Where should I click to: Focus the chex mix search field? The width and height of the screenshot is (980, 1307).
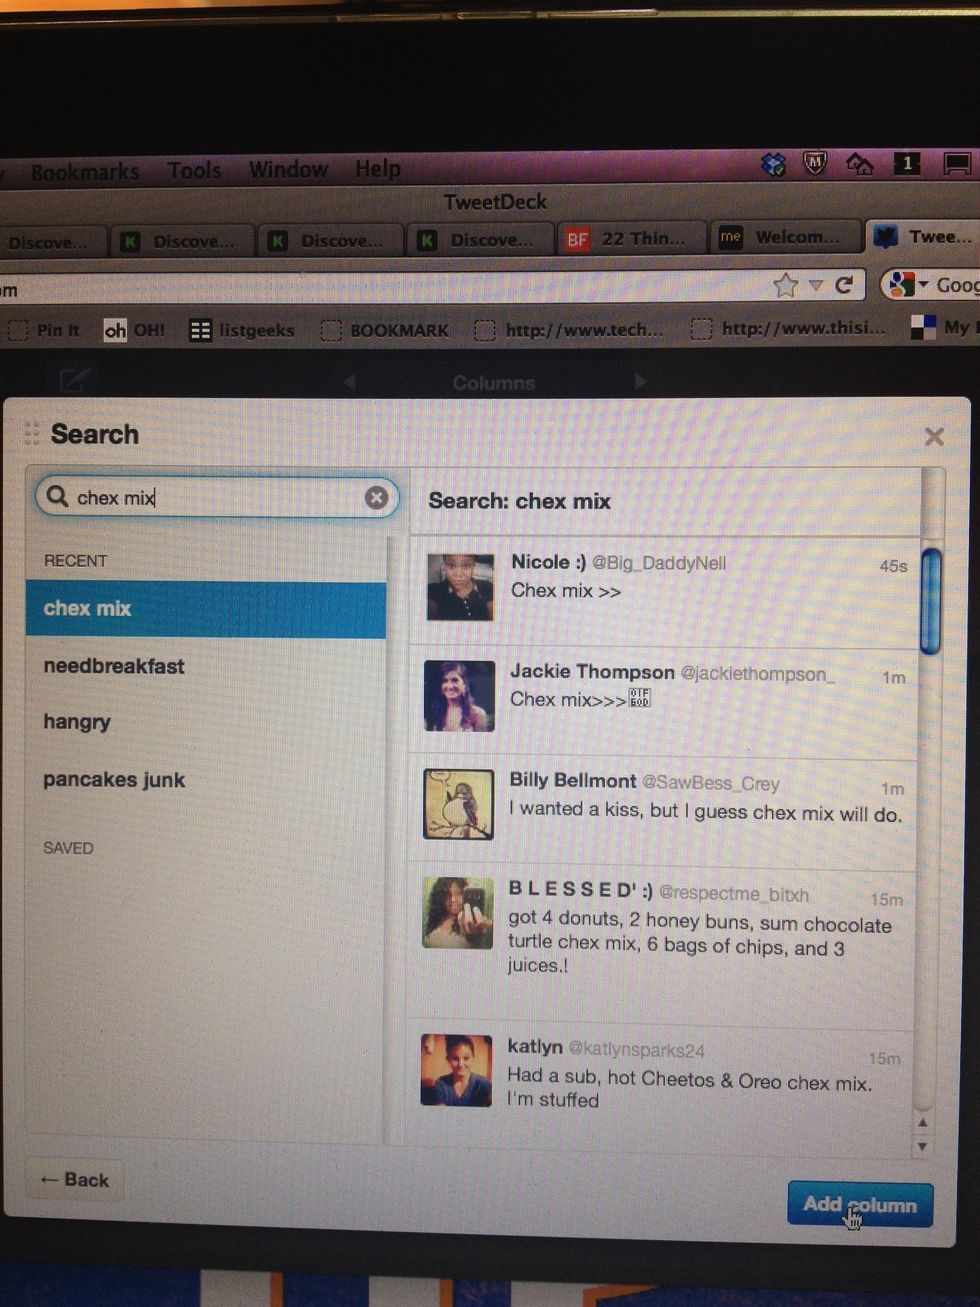(x=217, y=497)
